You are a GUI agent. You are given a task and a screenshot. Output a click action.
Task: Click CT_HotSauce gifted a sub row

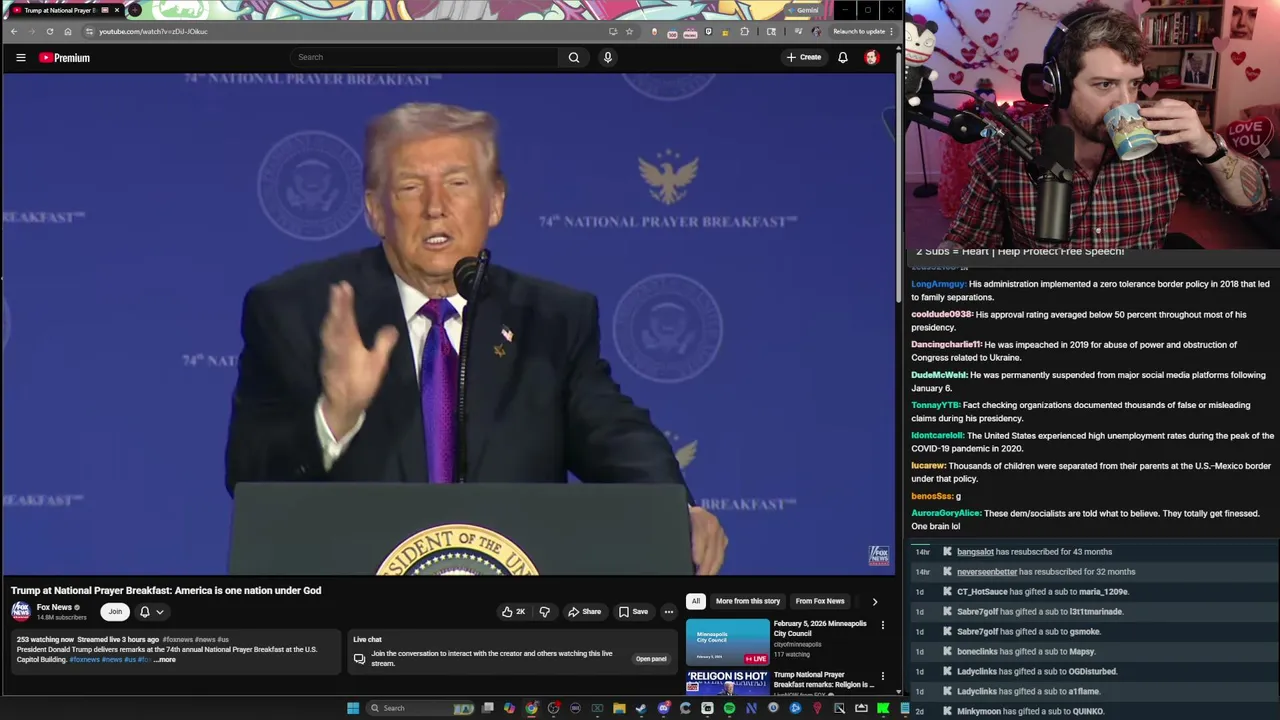tap(1093, 592)
